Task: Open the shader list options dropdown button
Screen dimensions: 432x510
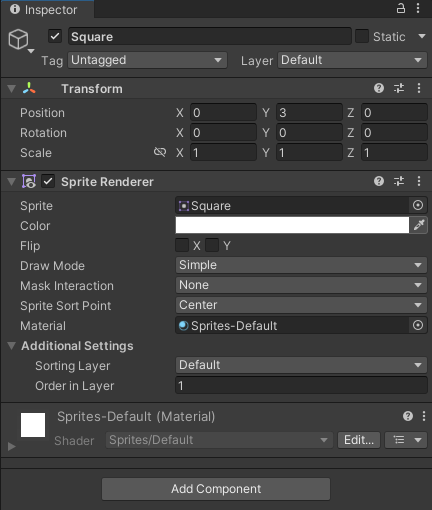Action: click(x=406, y=440)
